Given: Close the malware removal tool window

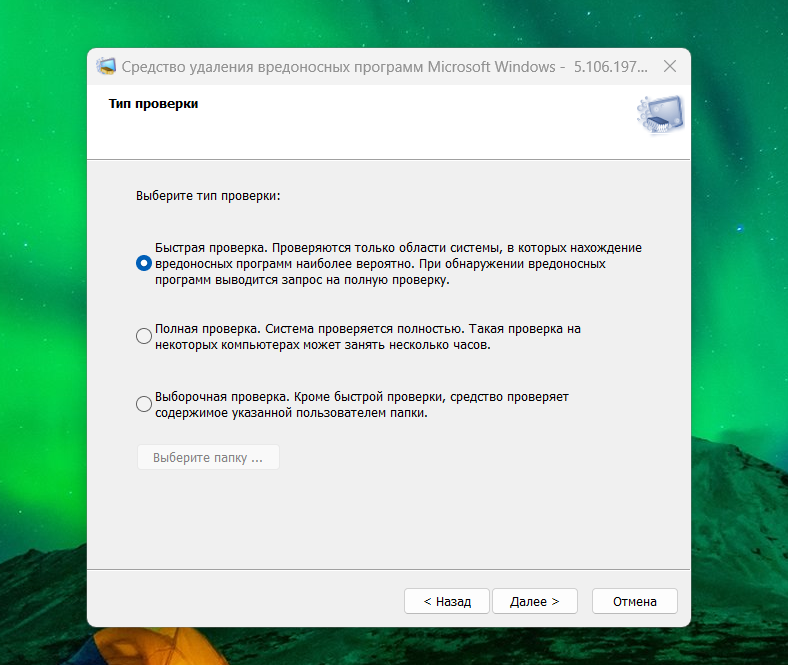Looking at the screenshot, I should coord(670,66).
